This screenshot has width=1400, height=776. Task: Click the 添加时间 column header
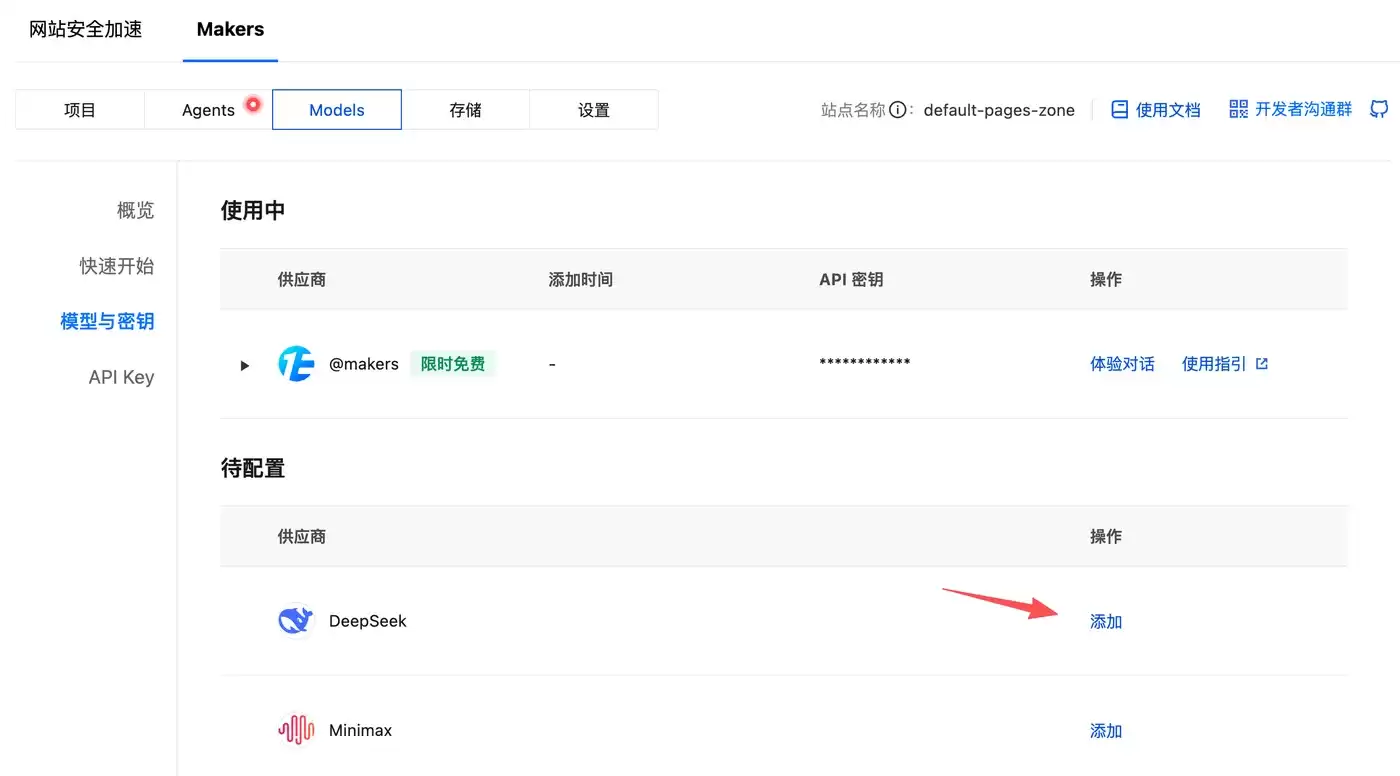[581, 280]
